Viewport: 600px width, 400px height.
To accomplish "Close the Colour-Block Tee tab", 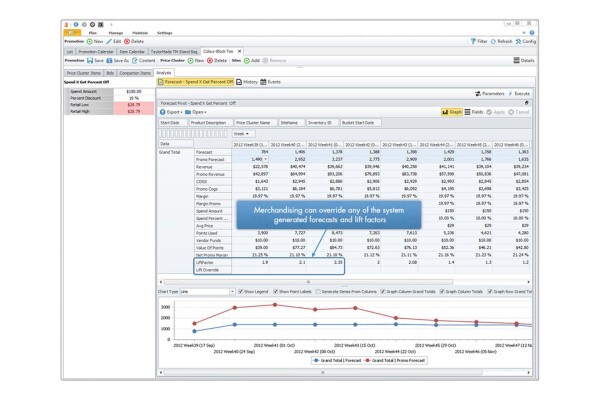I will coord(240,51).
